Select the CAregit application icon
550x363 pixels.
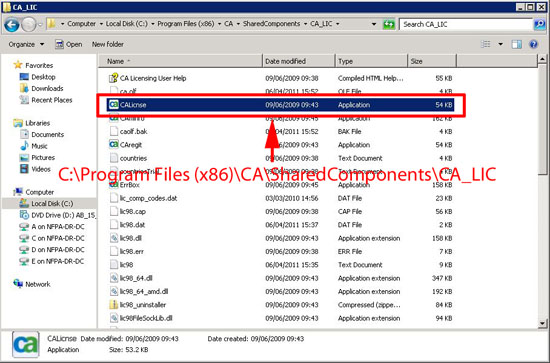pos(113,144)
